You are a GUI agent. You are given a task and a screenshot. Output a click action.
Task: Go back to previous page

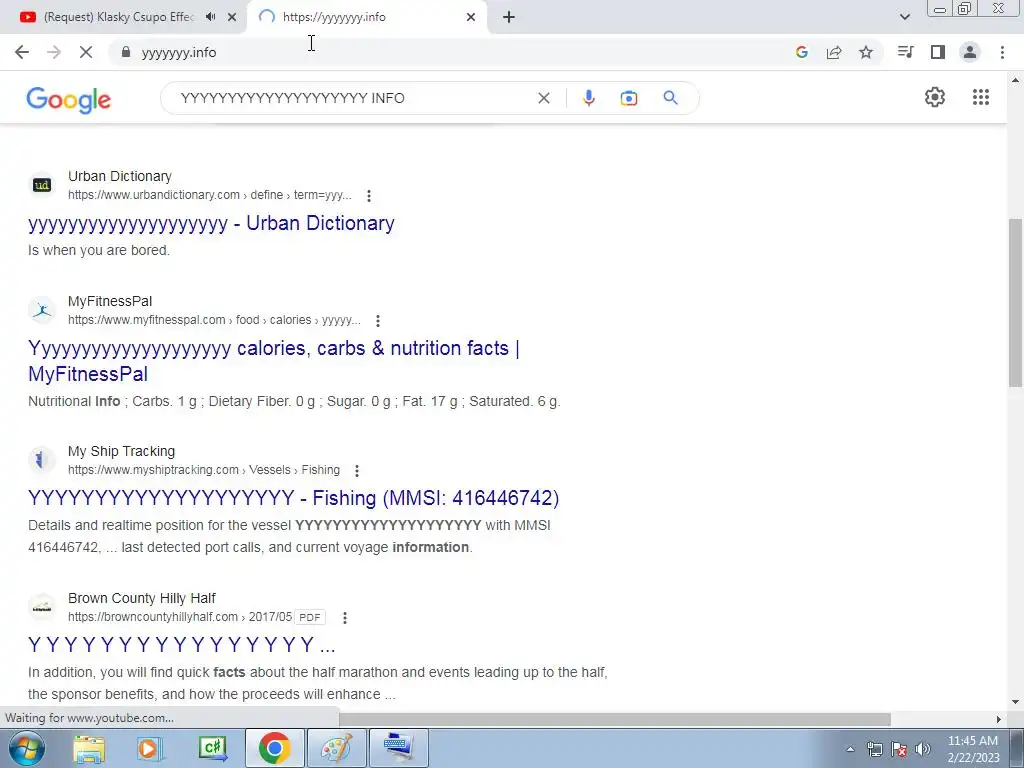pyautogui.click(x=22, y=52)
